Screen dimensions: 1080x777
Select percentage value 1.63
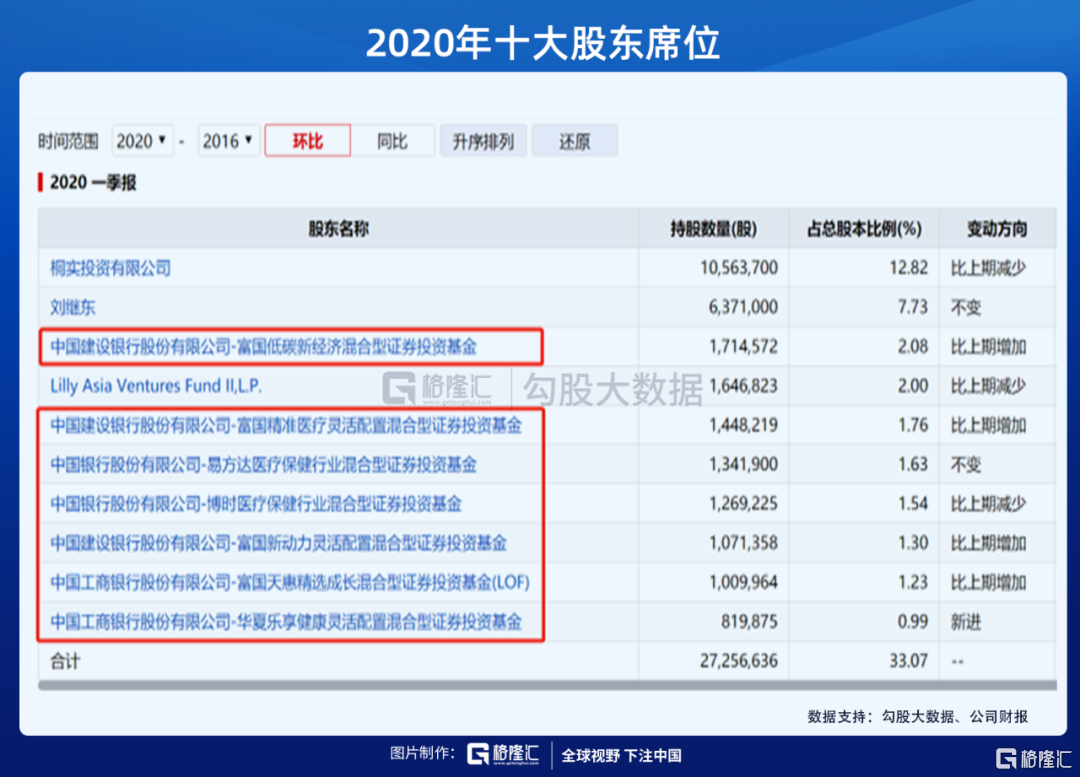click(x=913, y=465)
